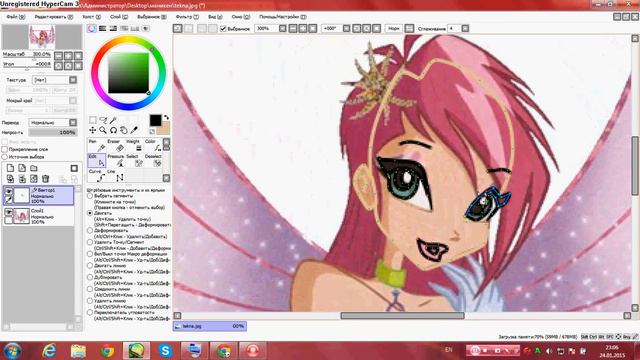Select the Удалить Точку/Сегмент radio option
640x360 pixels.
click(x=90, y=242)
